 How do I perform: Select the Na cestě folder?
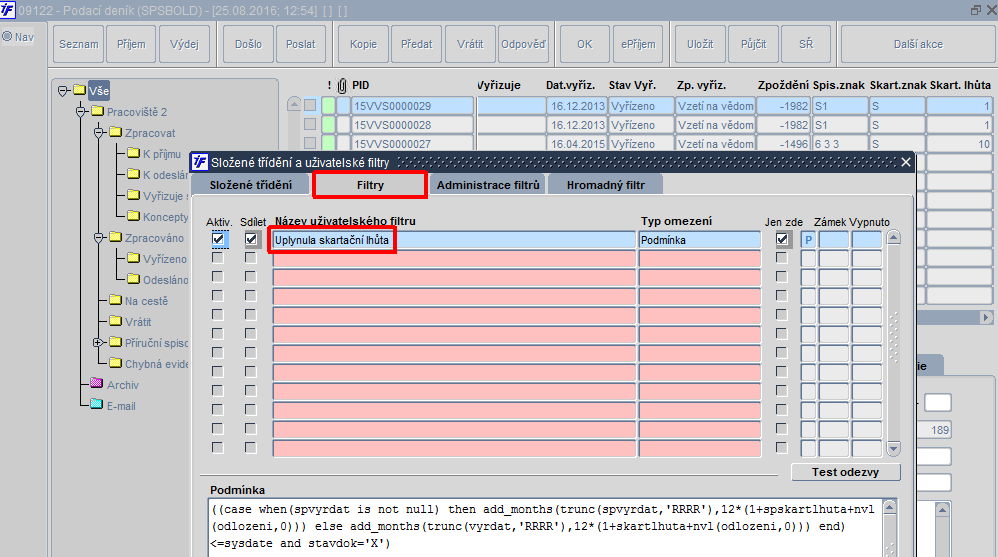click(146, 301)
